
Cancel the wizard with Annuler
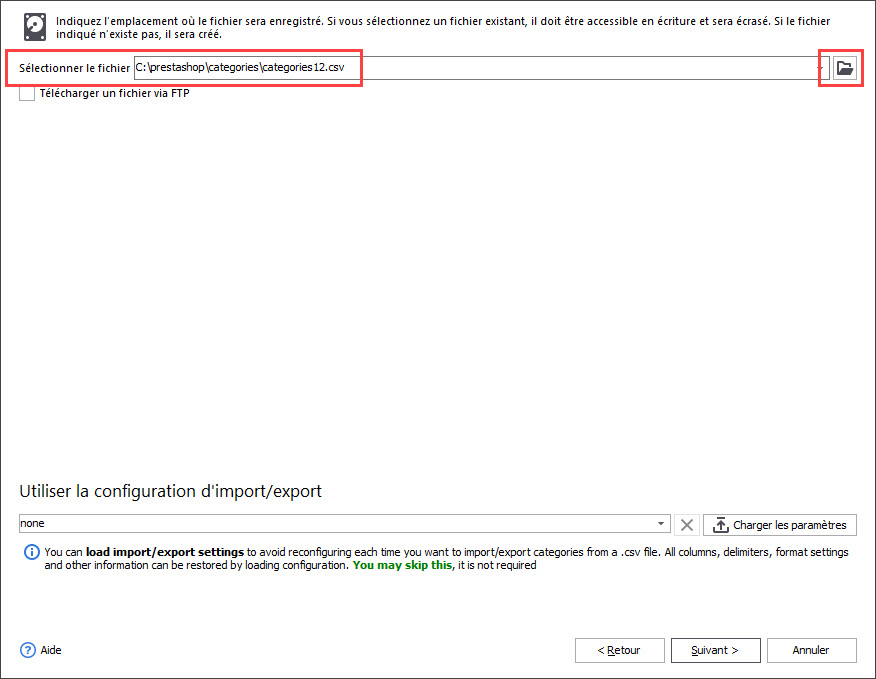coord(811,650)
